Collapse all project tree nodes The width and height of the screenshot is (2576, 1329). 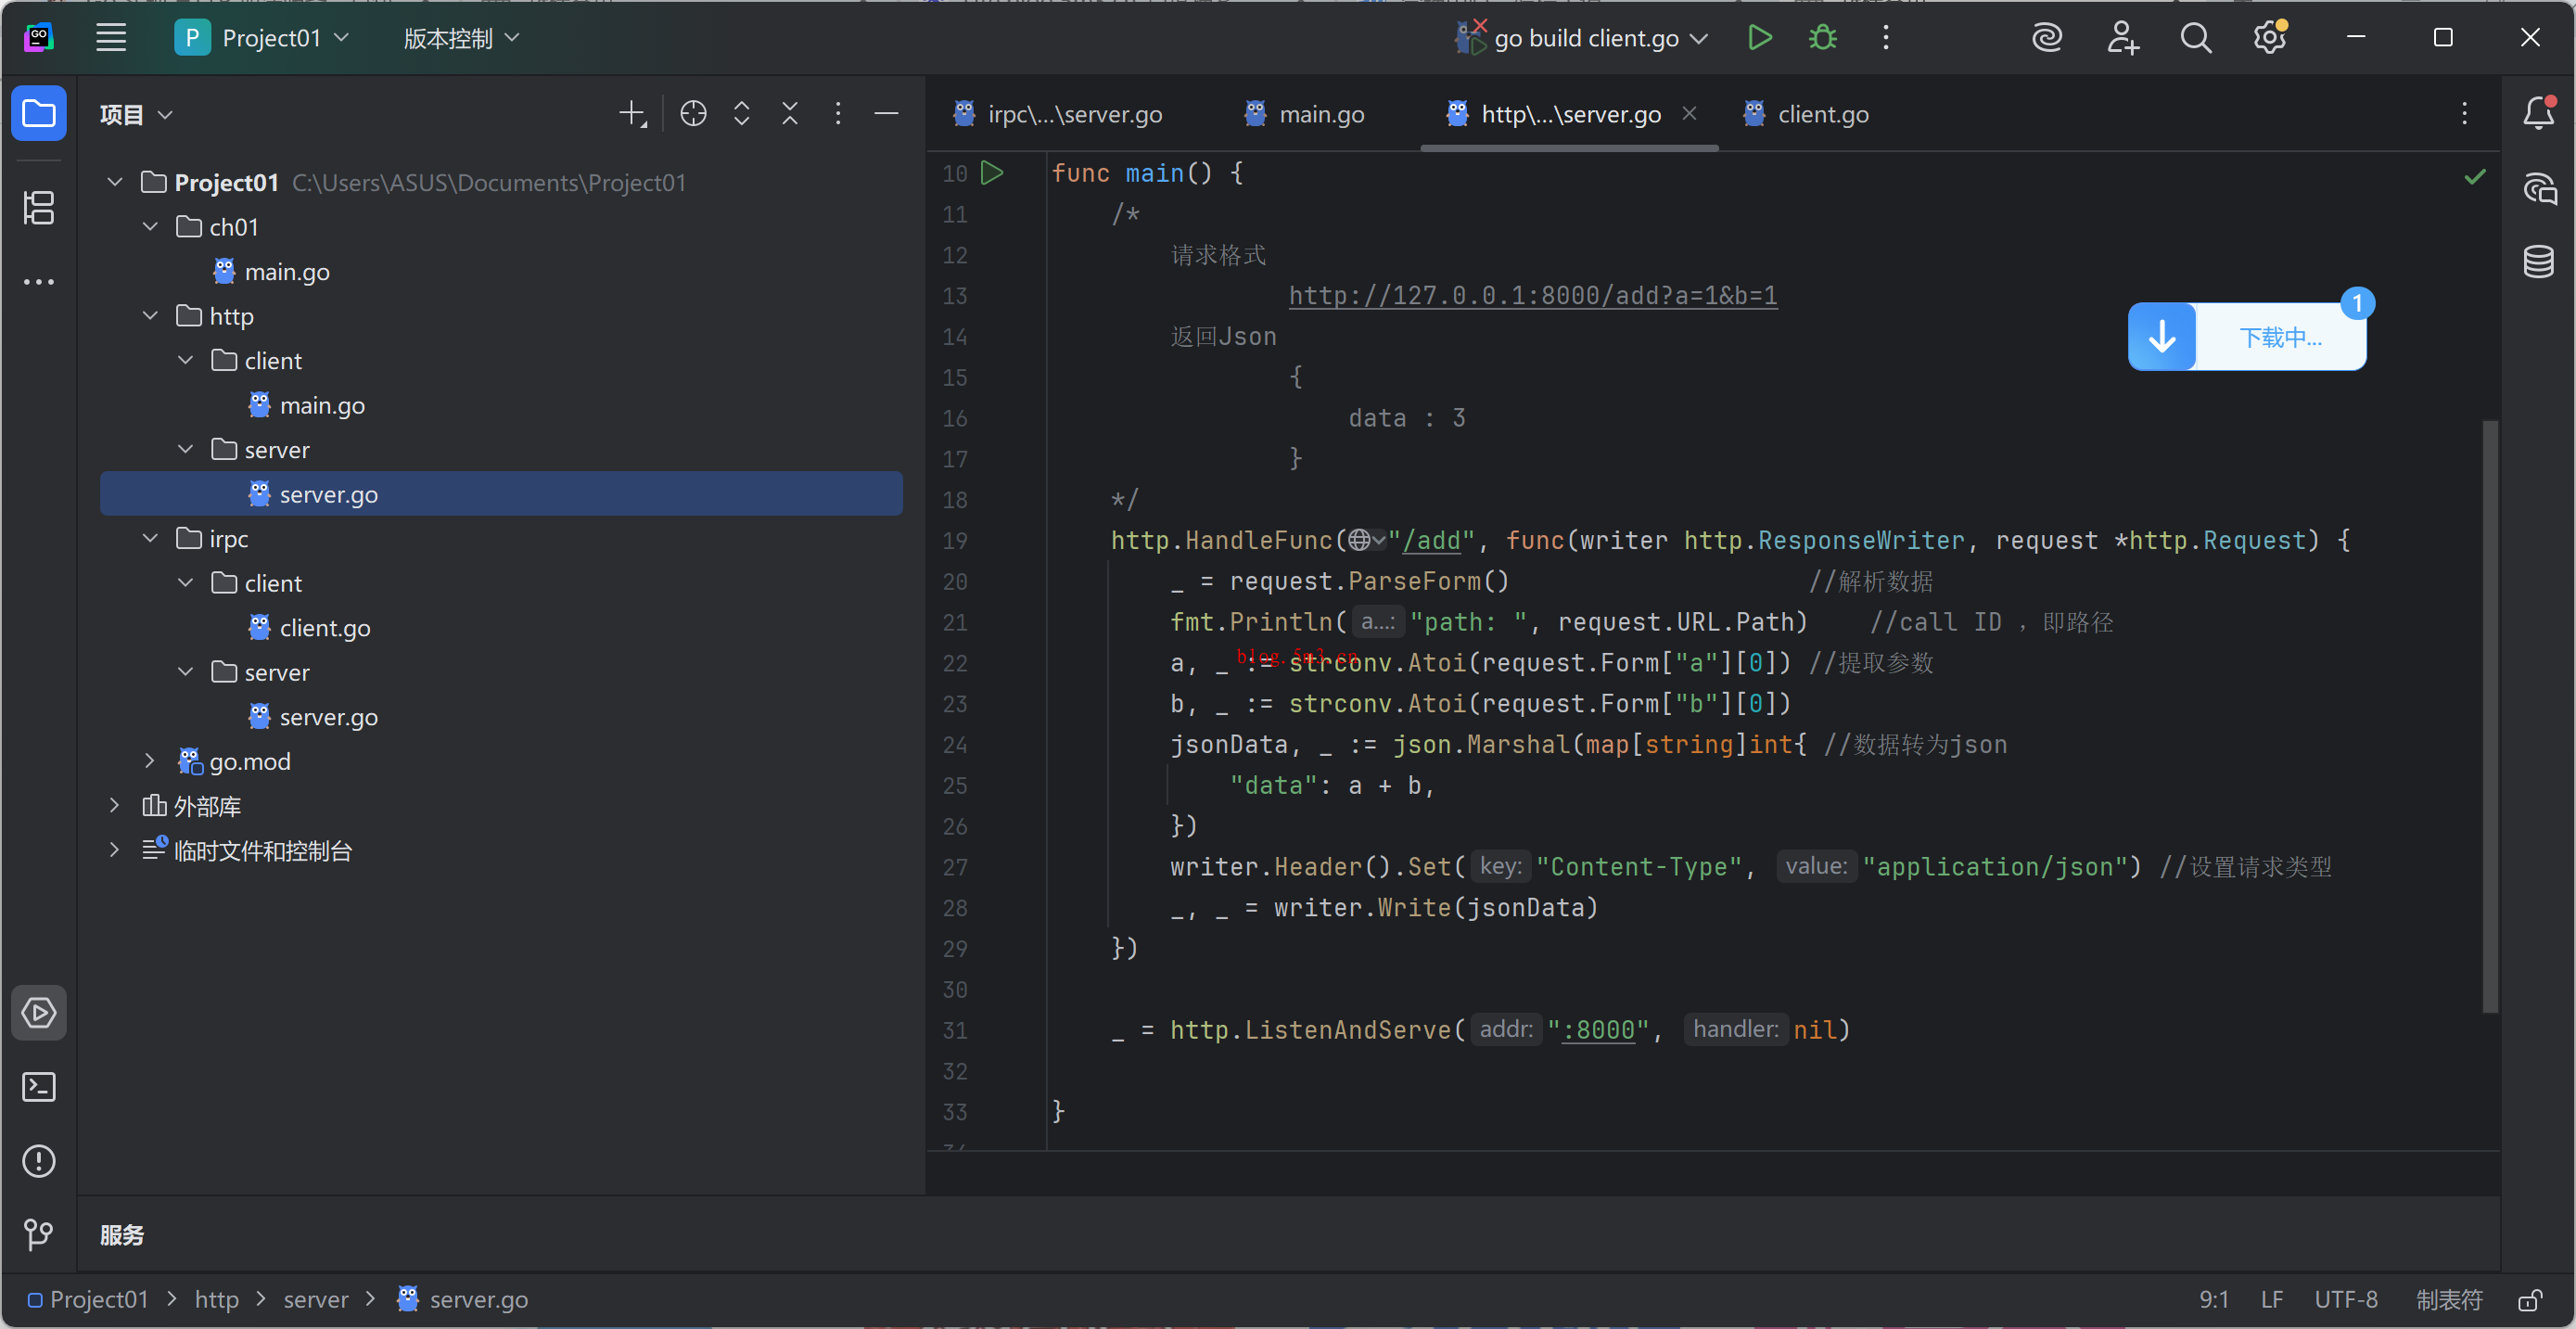[790, 114]
